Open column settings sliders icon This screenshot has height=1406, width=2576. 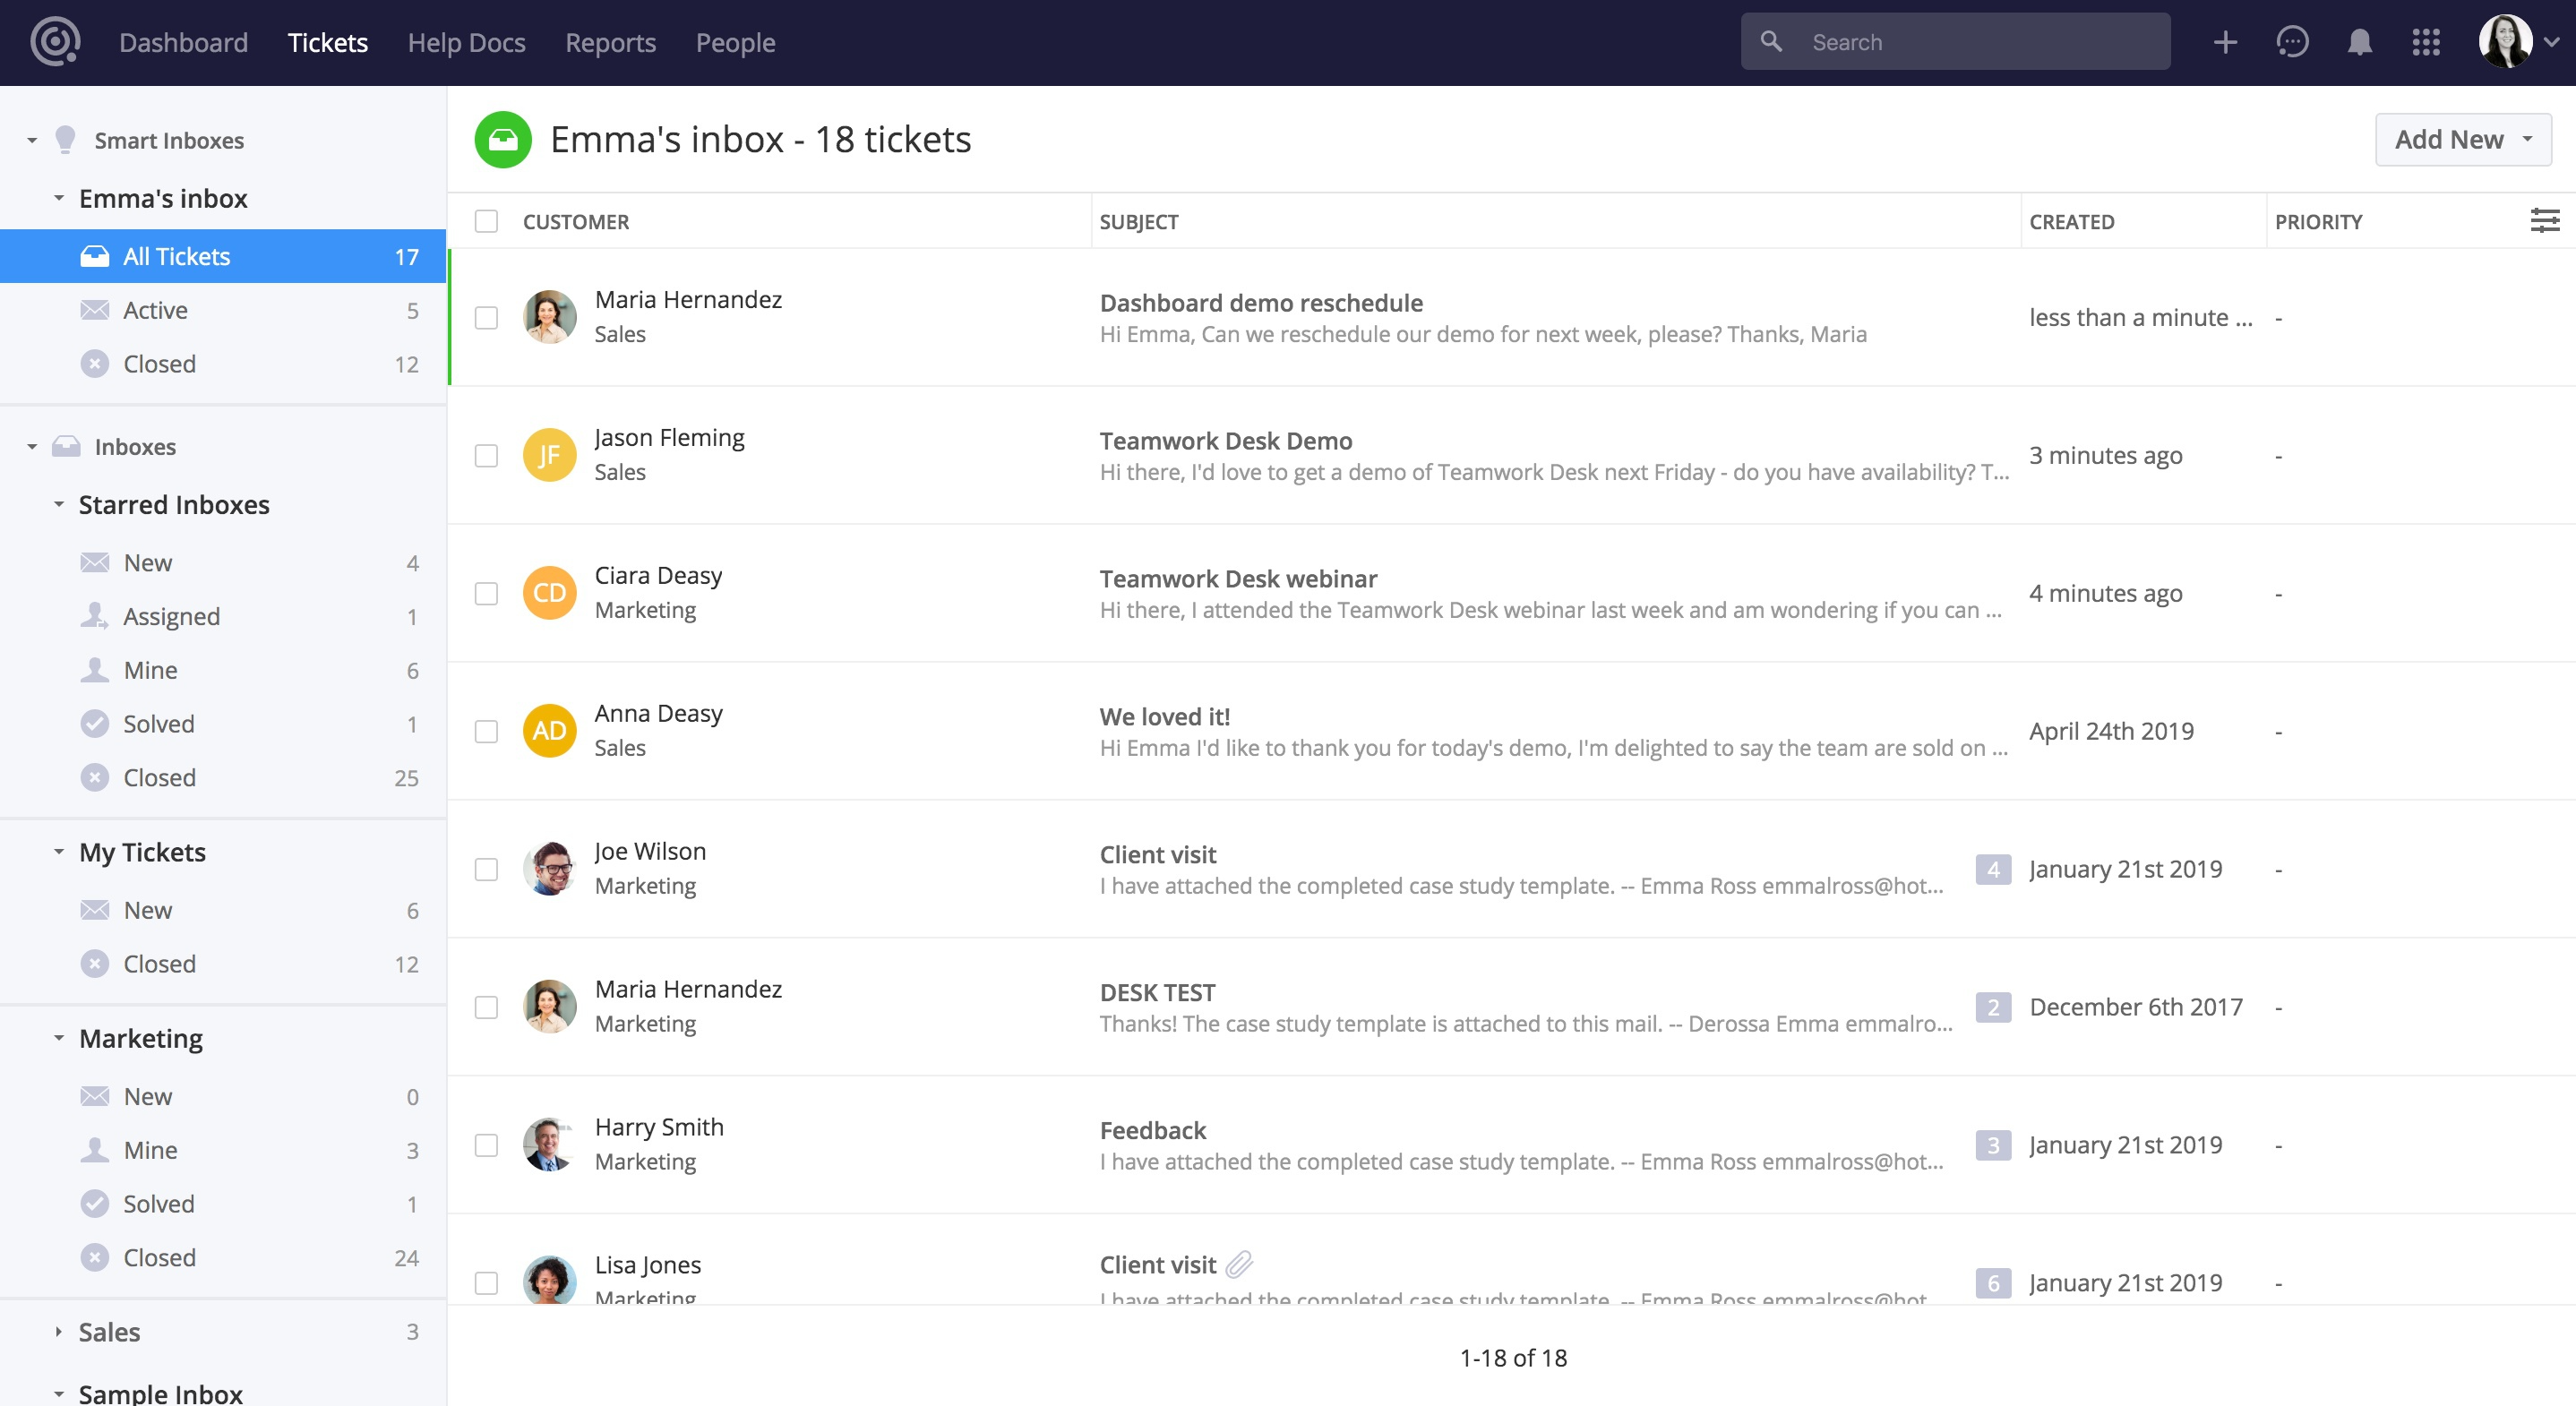(2544, 221)
